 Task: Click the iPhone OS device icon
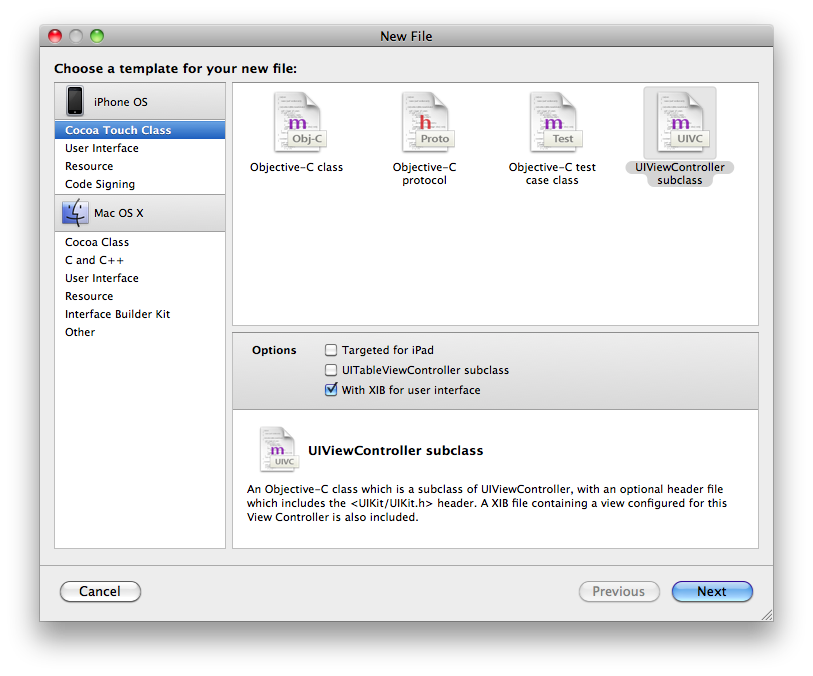click(x=75, y=101)
